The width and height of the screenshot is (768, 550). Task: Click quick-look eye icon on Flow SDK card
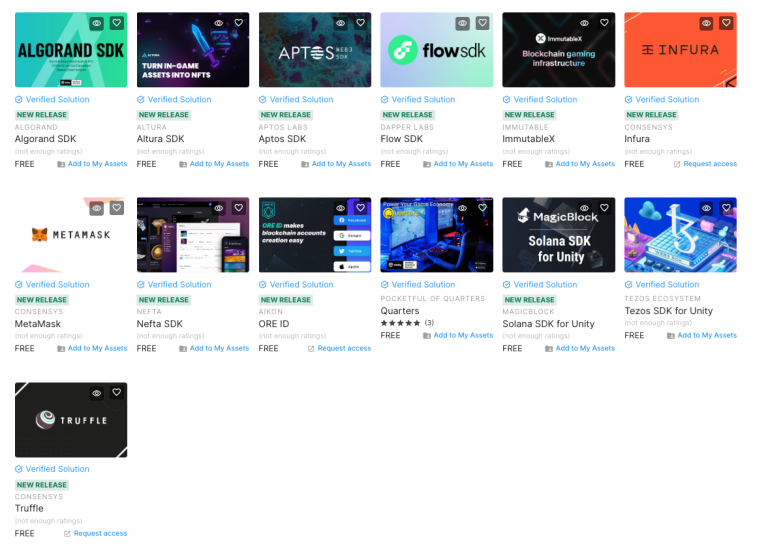(x=463, y=23)
